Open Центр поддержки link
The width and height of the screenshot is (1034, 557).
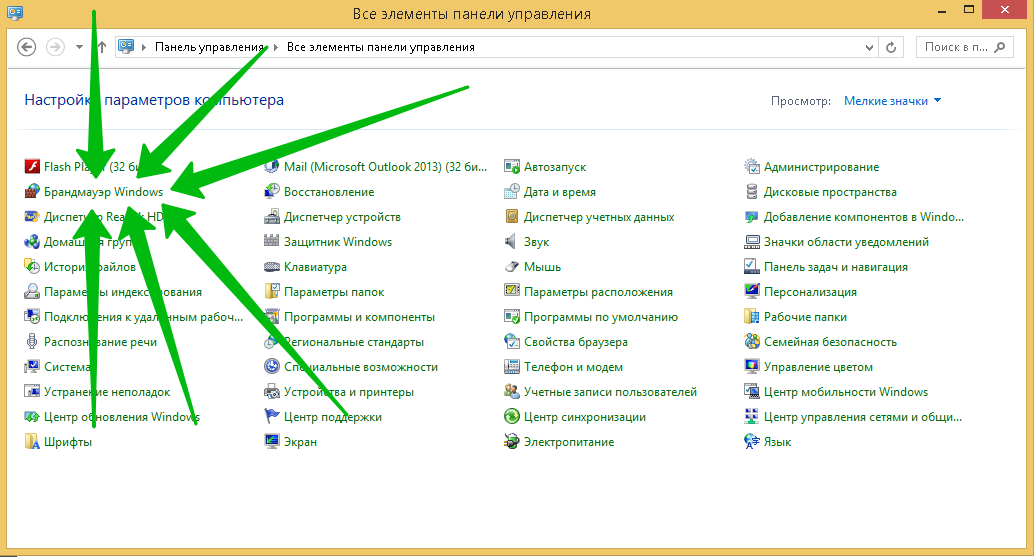click(332, 417)
